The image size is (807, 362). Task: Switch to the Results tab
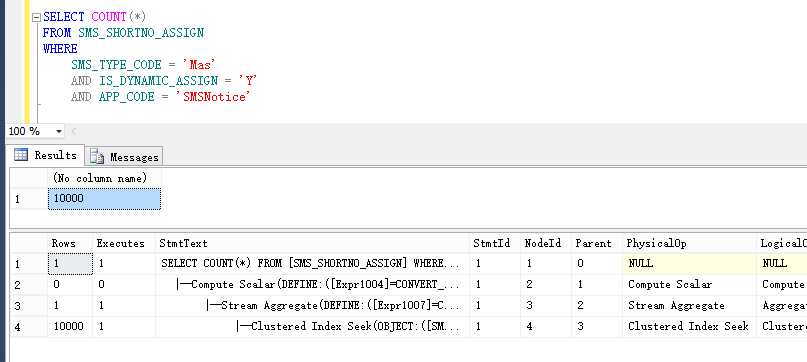pyautogui.click(x=46, y=155)
